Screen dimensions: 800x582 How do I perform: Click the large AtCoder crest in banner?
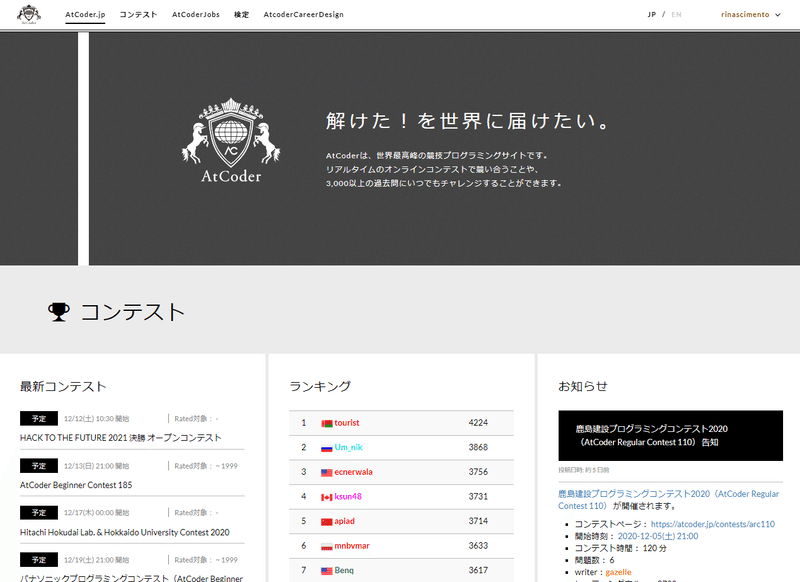[x=231, y=140]
